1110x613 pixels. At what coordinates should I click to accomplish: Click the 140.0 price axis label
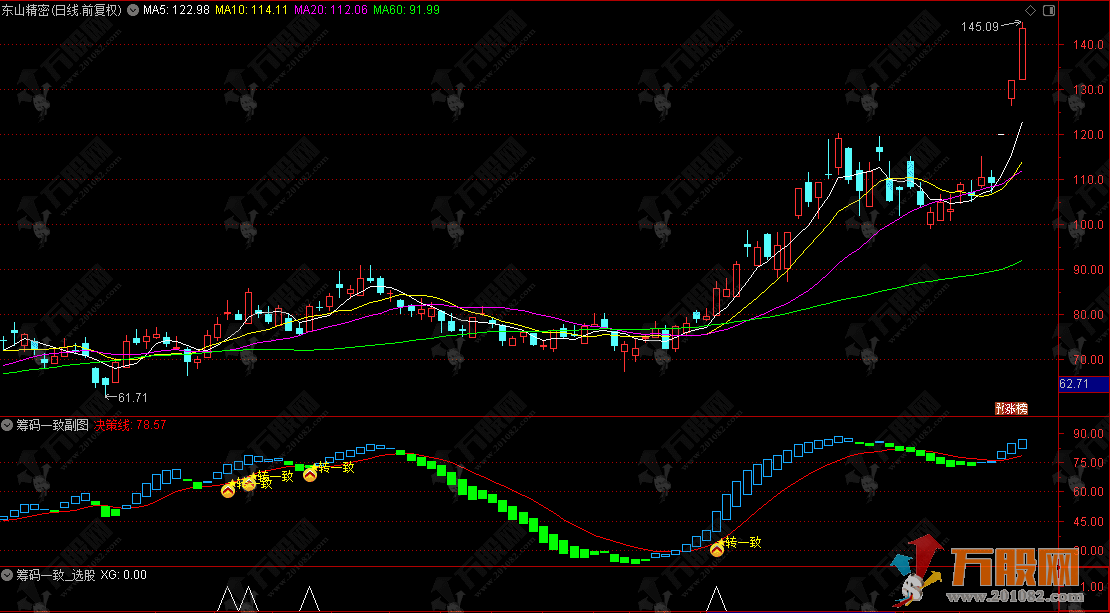coord(1088,44)
